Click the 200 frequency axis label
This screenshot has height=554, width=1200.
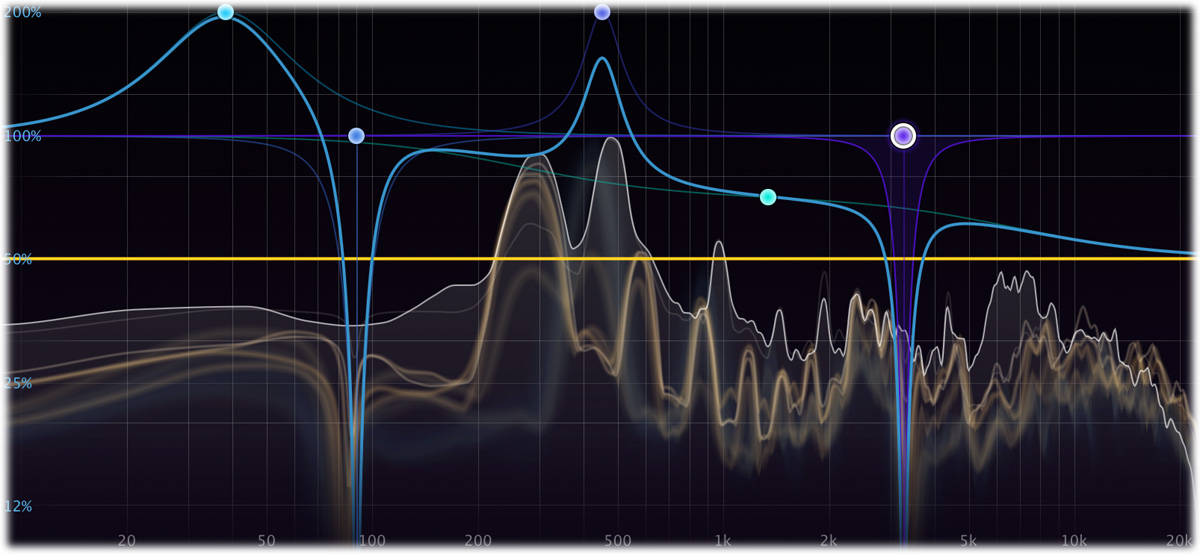coord(477,540)
